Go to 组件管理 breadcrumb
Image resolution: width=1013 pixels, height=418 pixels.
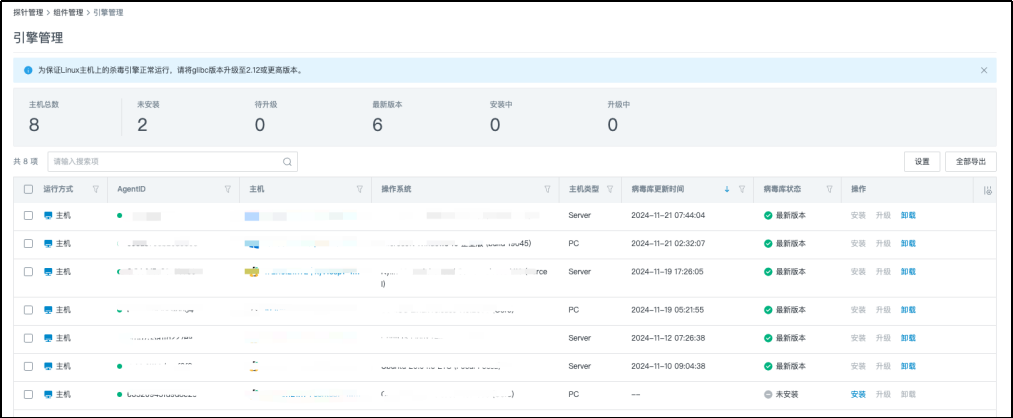coord(82,13)
